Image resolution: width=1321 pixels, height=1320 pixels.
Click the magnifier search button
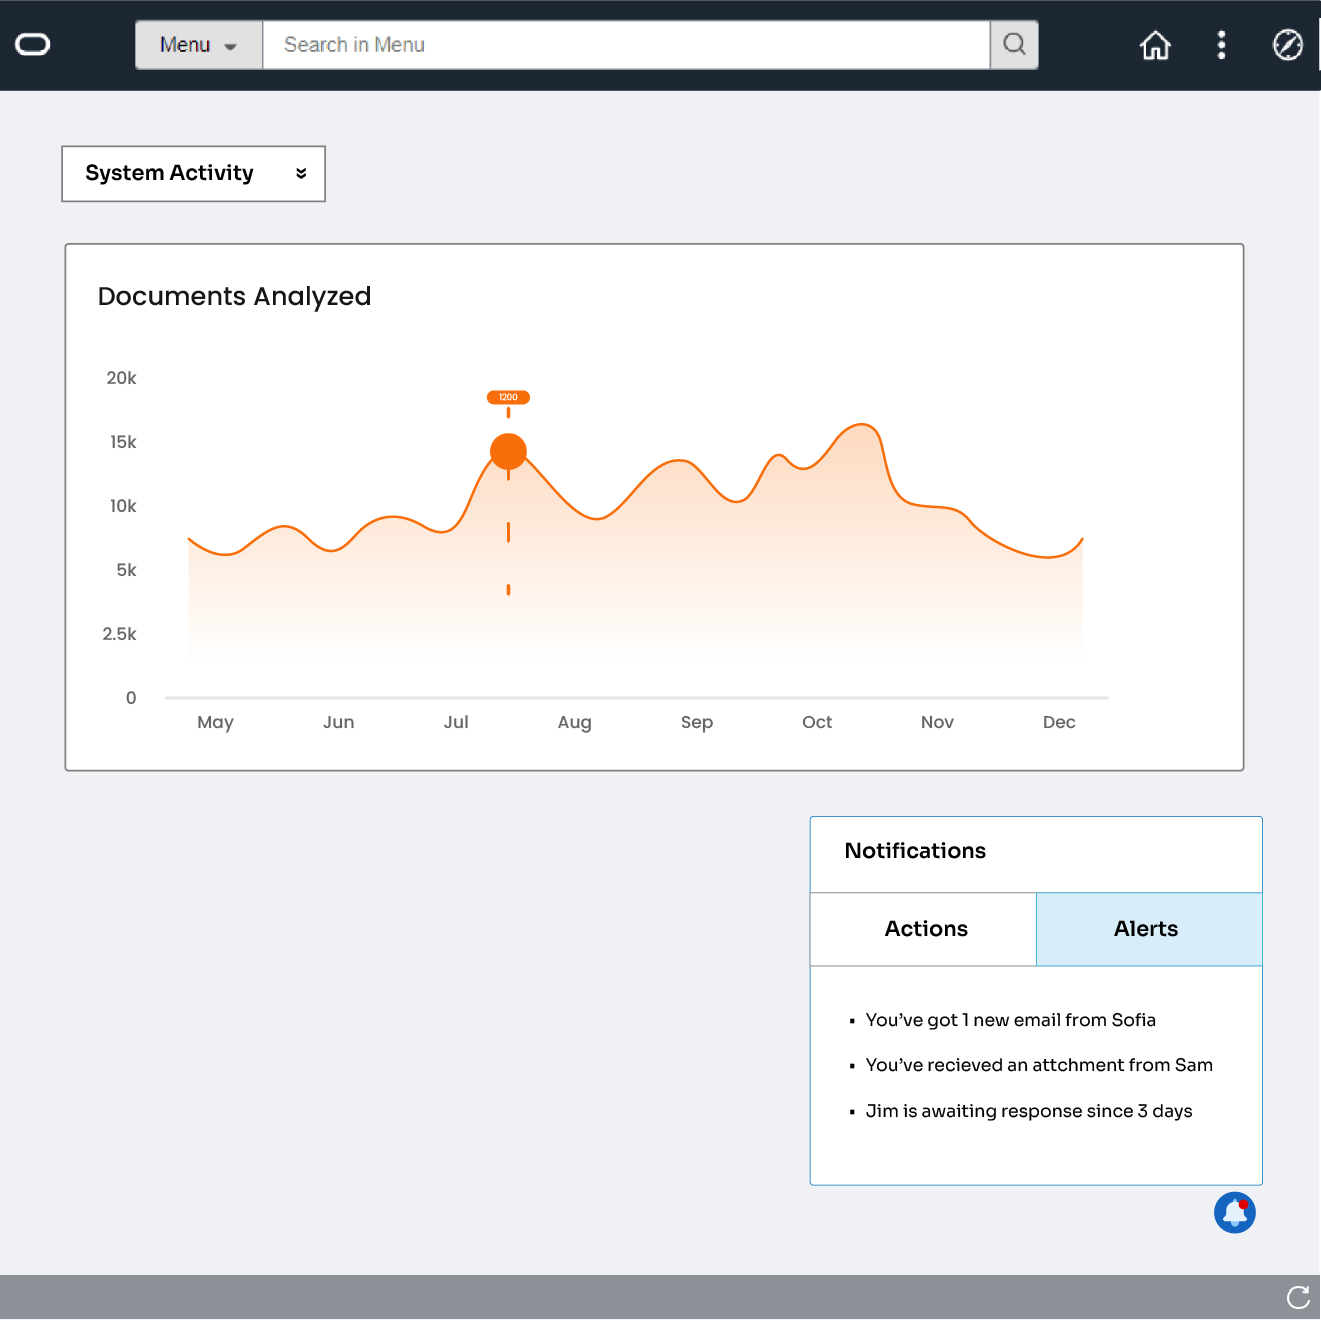[1014, 45]
